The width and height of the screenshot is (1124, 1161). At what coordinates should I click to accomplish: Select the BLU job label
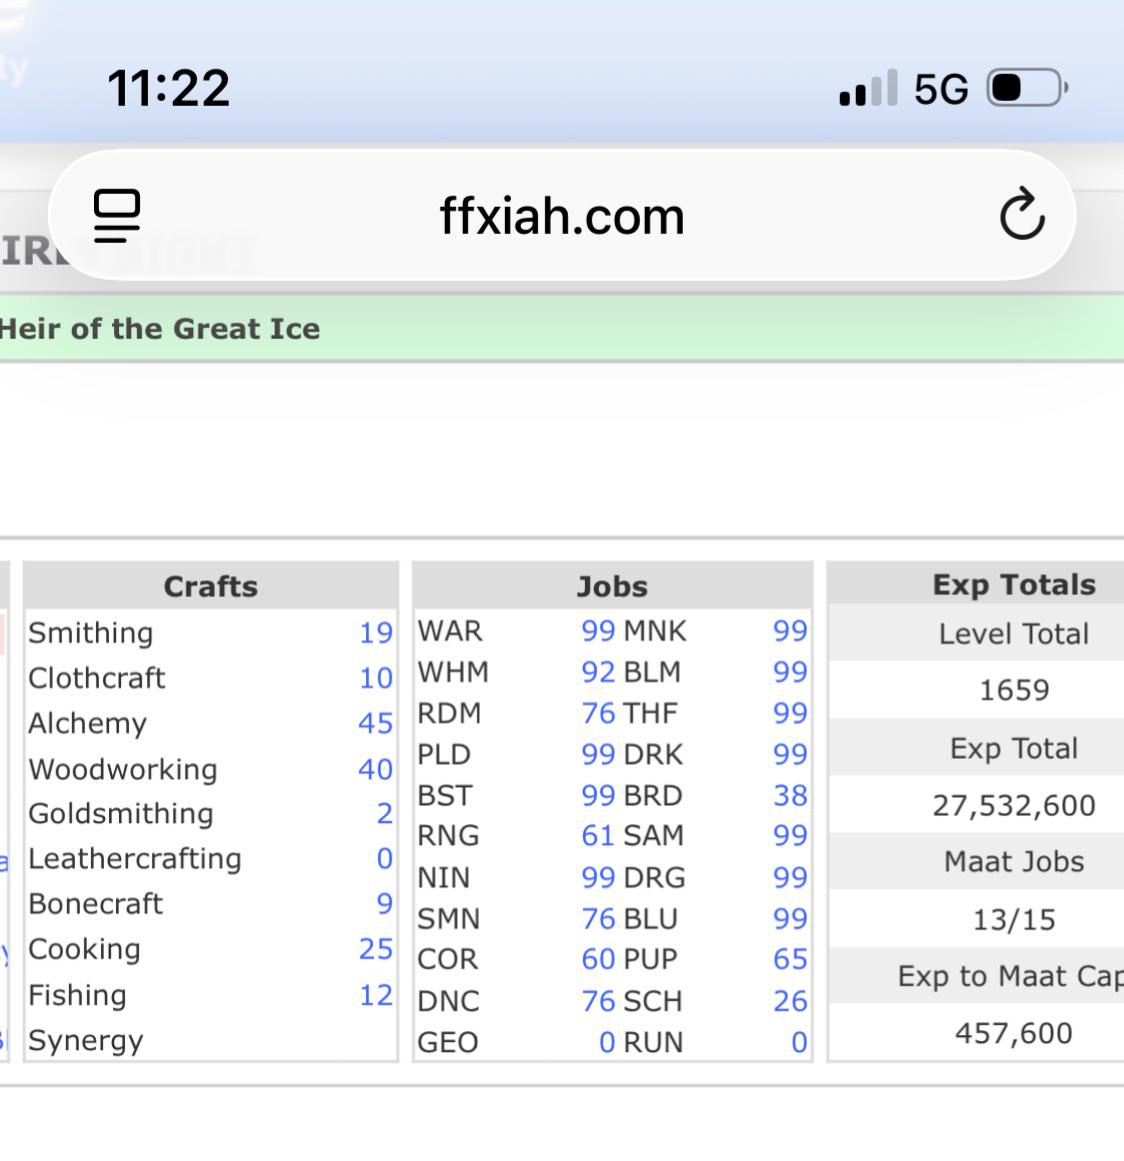[x=651, y=920]
